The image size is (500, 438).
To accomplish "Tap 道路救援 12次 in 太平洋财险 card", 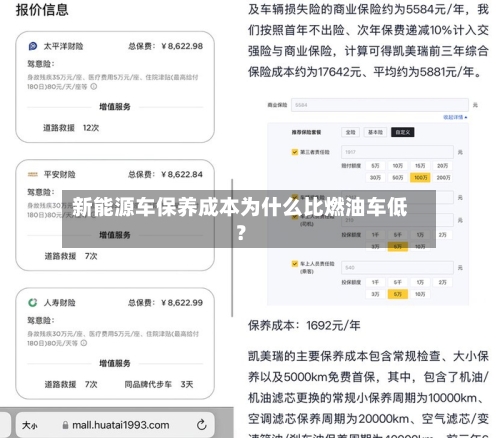I will click(71, 128).
